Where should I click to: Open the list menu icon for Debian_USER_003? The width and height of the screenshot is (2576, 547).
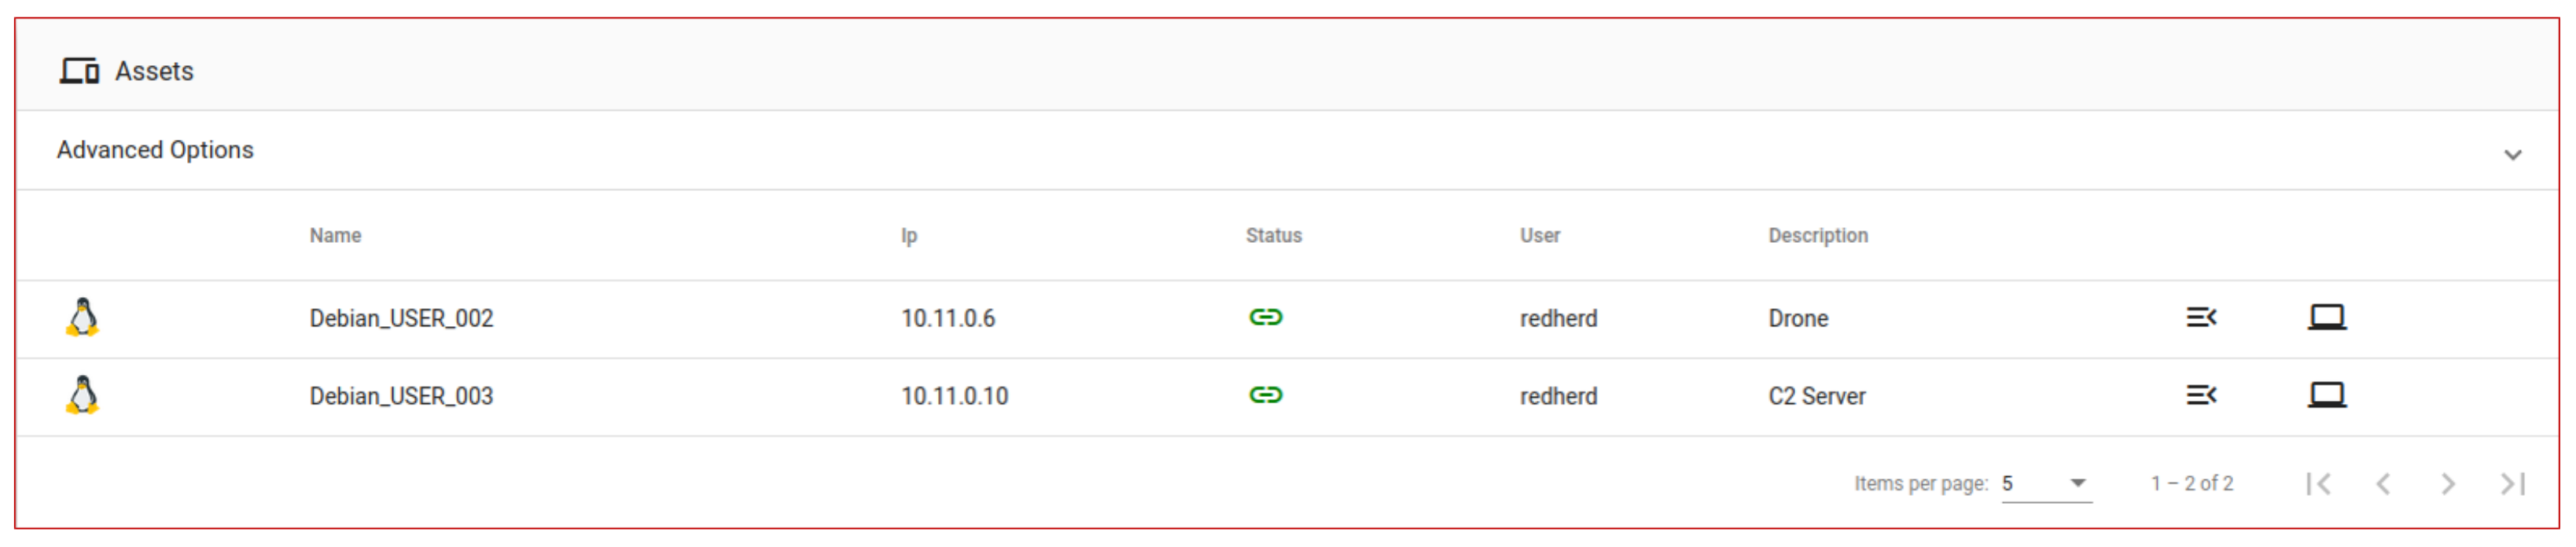(x=2200, y=395)
